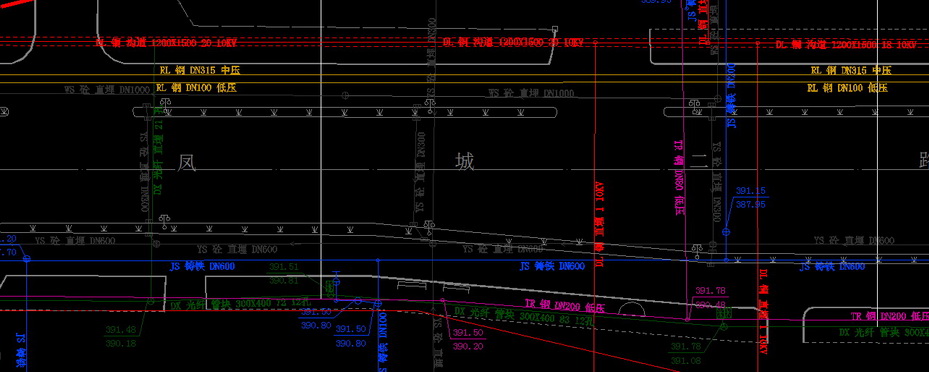Select the vertical green DX 光纤 直埋 21孔 label
This screenshot has width=929, height=372.
pyautogui.click(x=158, y=151)
